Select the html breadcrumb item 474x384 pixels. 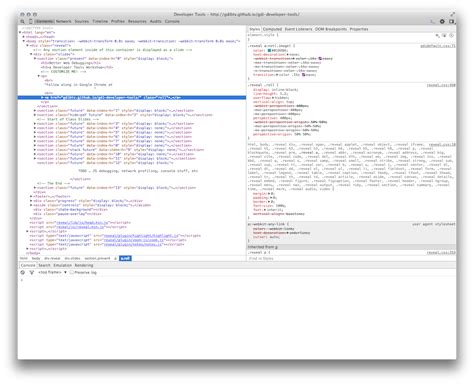[x=24, y=258]
